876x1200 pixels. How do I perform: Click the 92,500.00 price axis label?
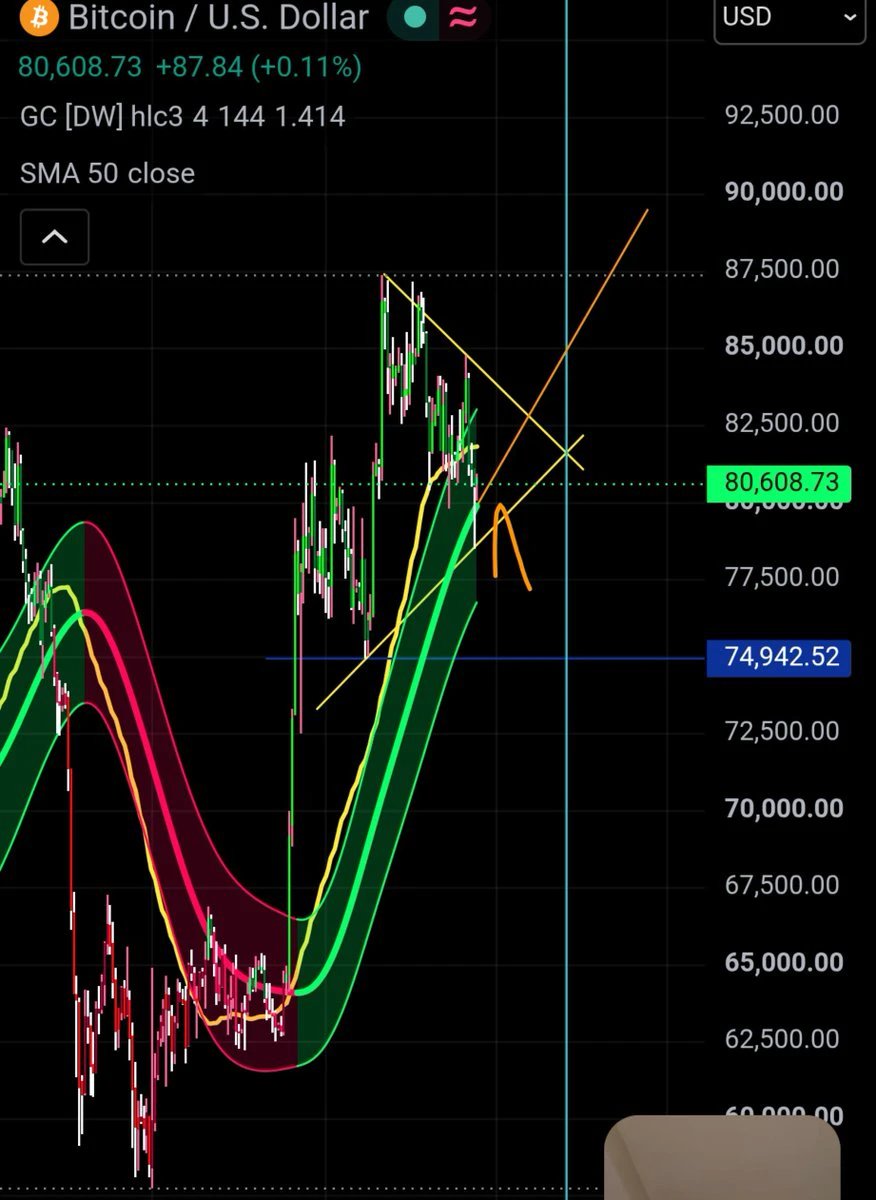point(782,115)
